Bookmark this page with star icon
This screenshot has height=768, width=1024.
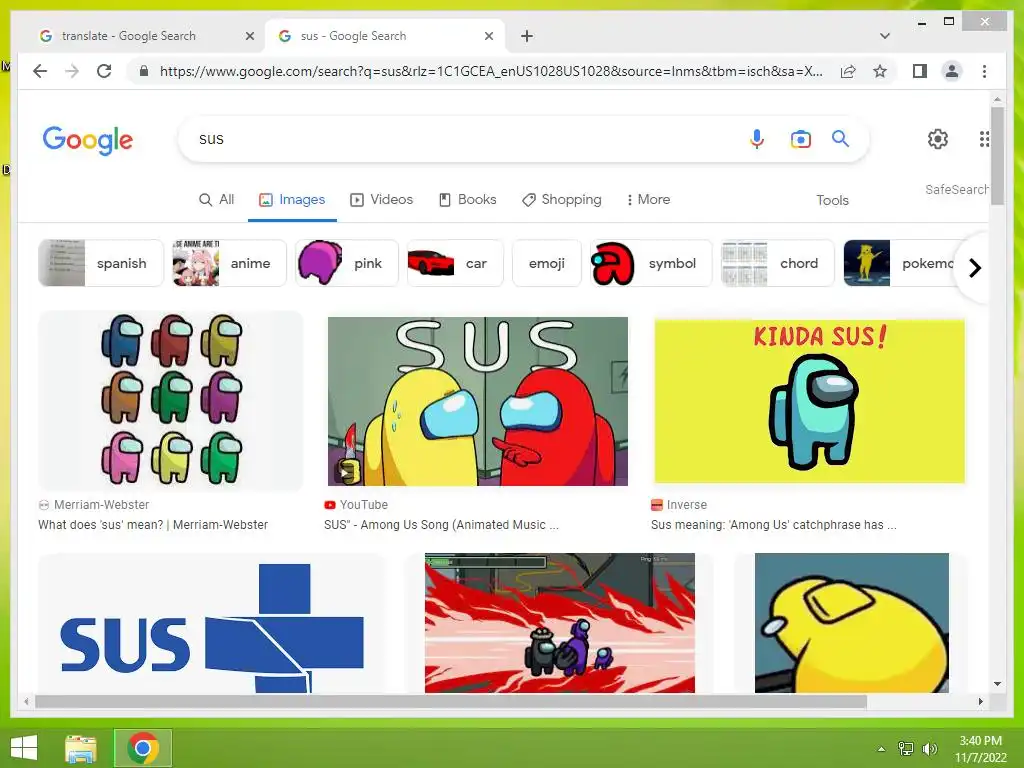(880, 71)
